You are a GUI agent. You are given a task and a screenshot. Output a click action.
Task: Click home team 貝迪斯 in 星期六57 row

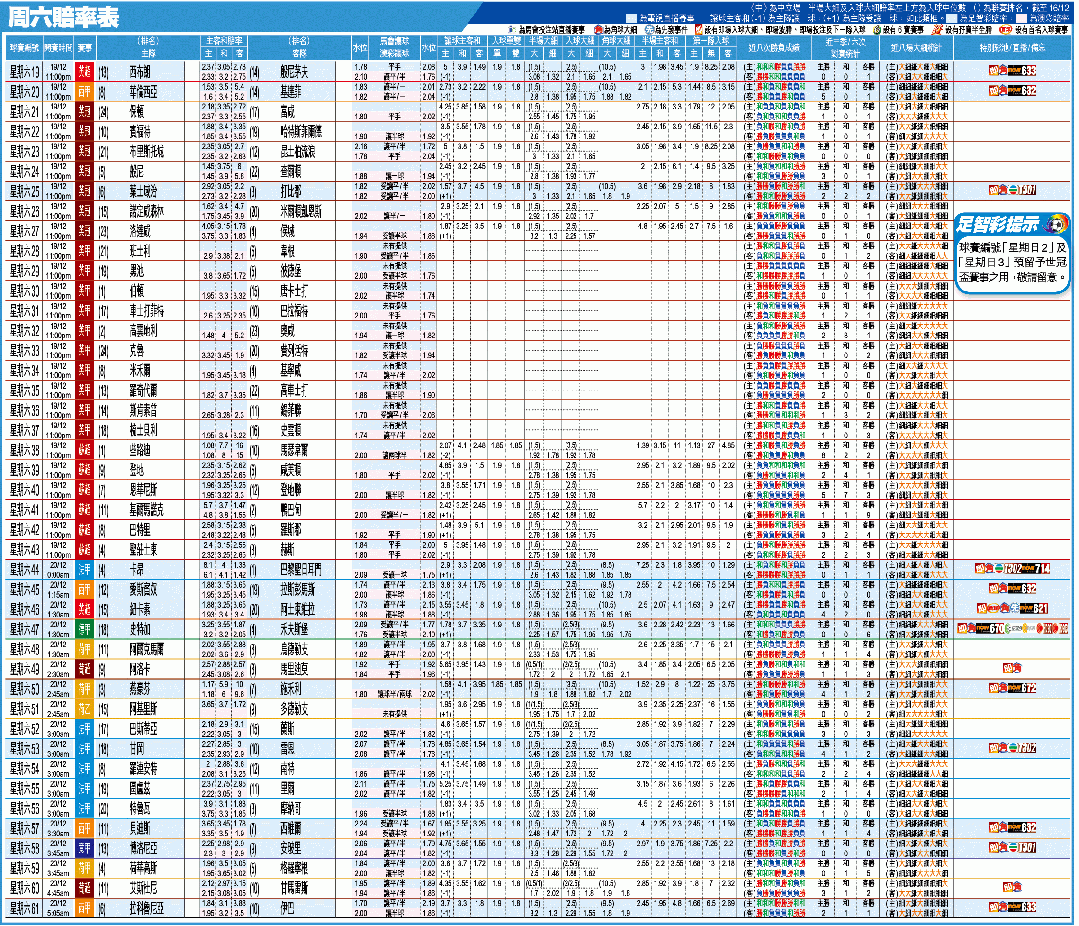[140, 828]
